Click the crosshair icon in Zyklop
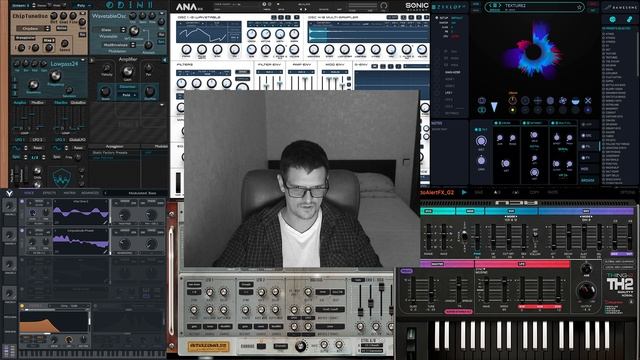Image resolution: width=640 pixels, height=360 pixels. [538, 100]
